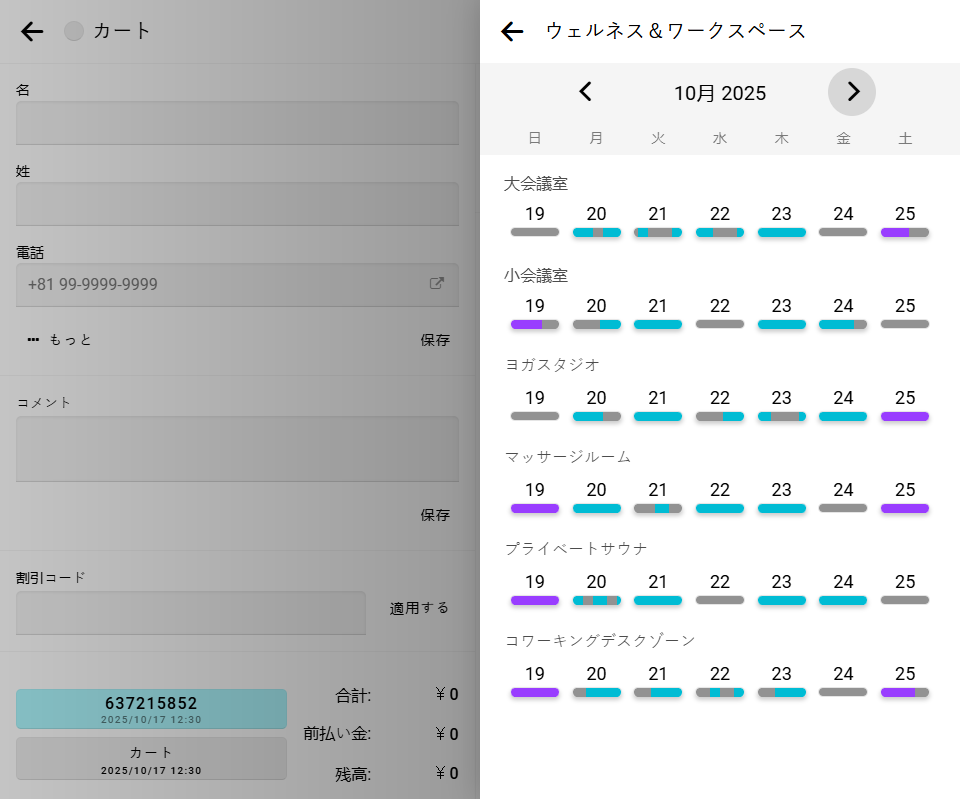Select day 25 for コワーキングデスクゾーン
960x799 pixels.
(x=905, y=681)
